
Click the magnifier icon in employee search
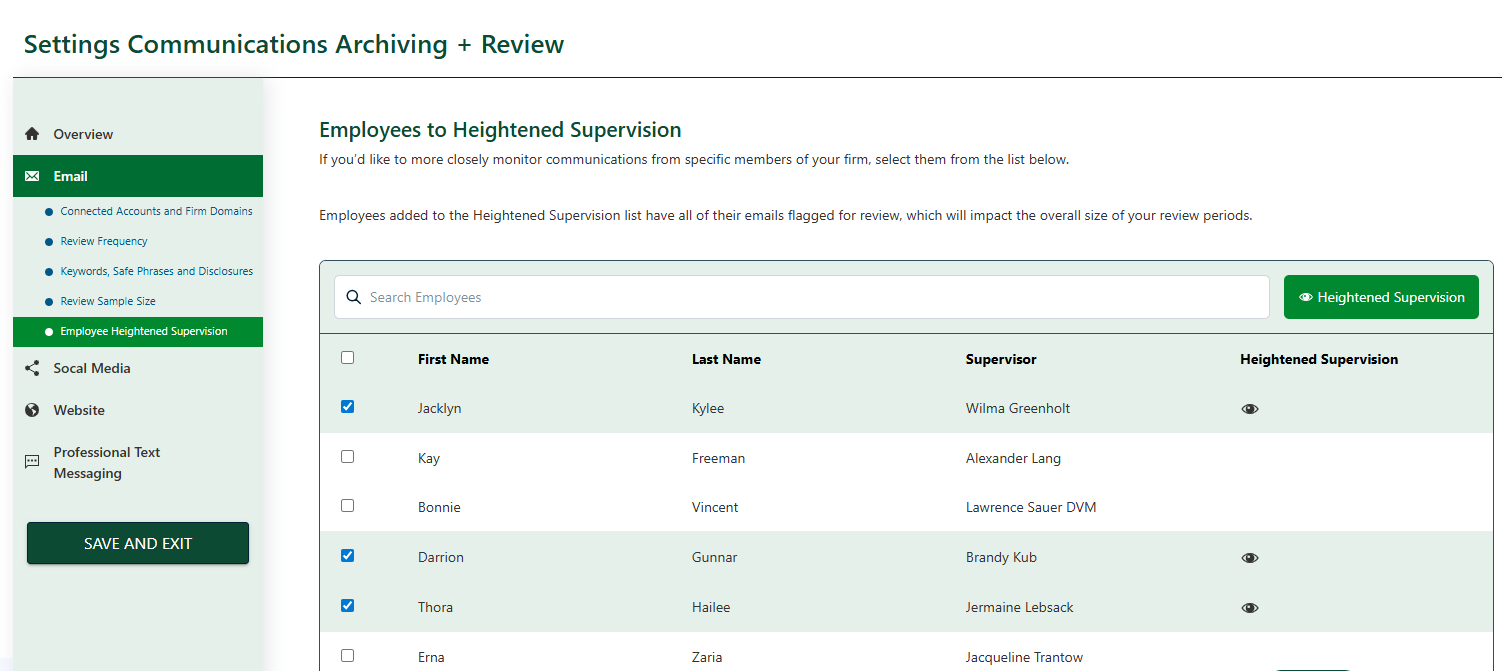tap(353, 297)
